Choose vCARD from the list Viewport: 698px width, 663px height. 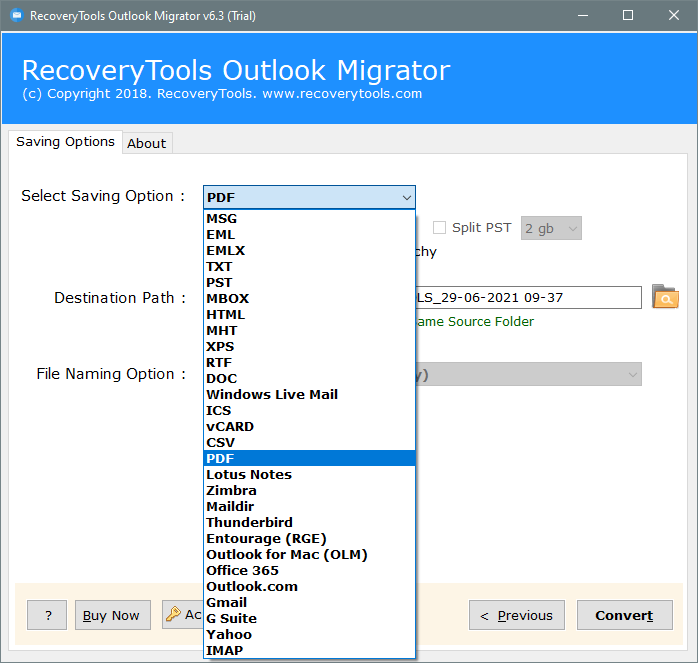309,427
